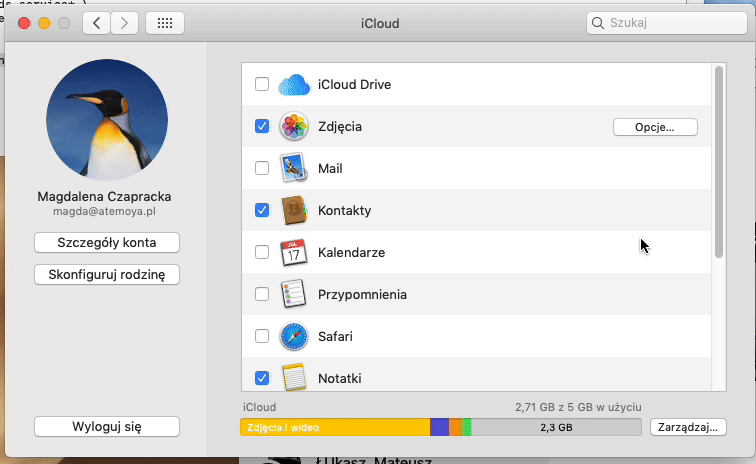Click the Kalendarze calendar icon

click(293, 252)
